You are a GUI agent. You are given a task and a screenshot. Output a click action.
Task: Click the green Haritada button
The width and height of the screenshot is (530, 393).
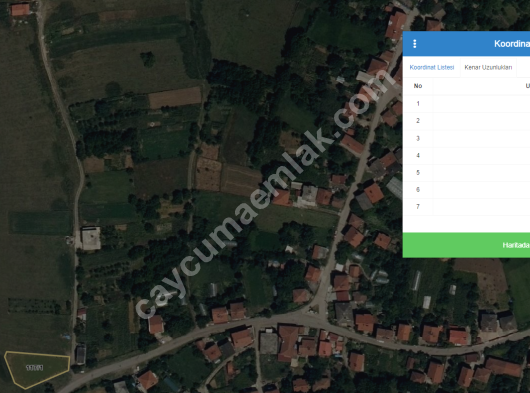tap(466, 245)
